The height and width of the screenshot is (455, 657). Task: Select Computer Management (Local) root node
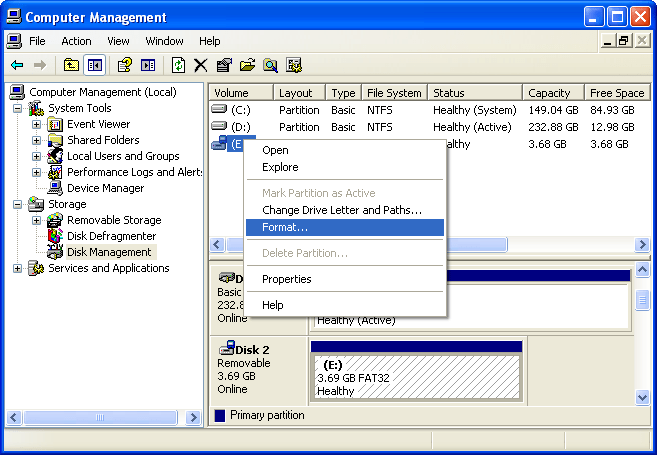click(103, 92)
